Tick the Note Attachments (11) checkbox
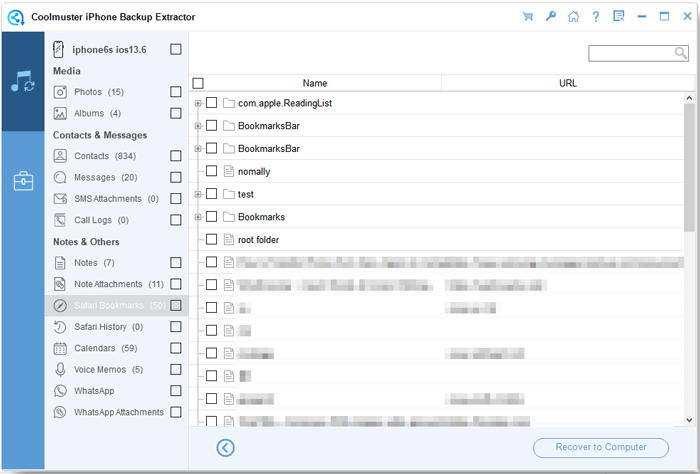The image size is (700, 474). [176, 284]
